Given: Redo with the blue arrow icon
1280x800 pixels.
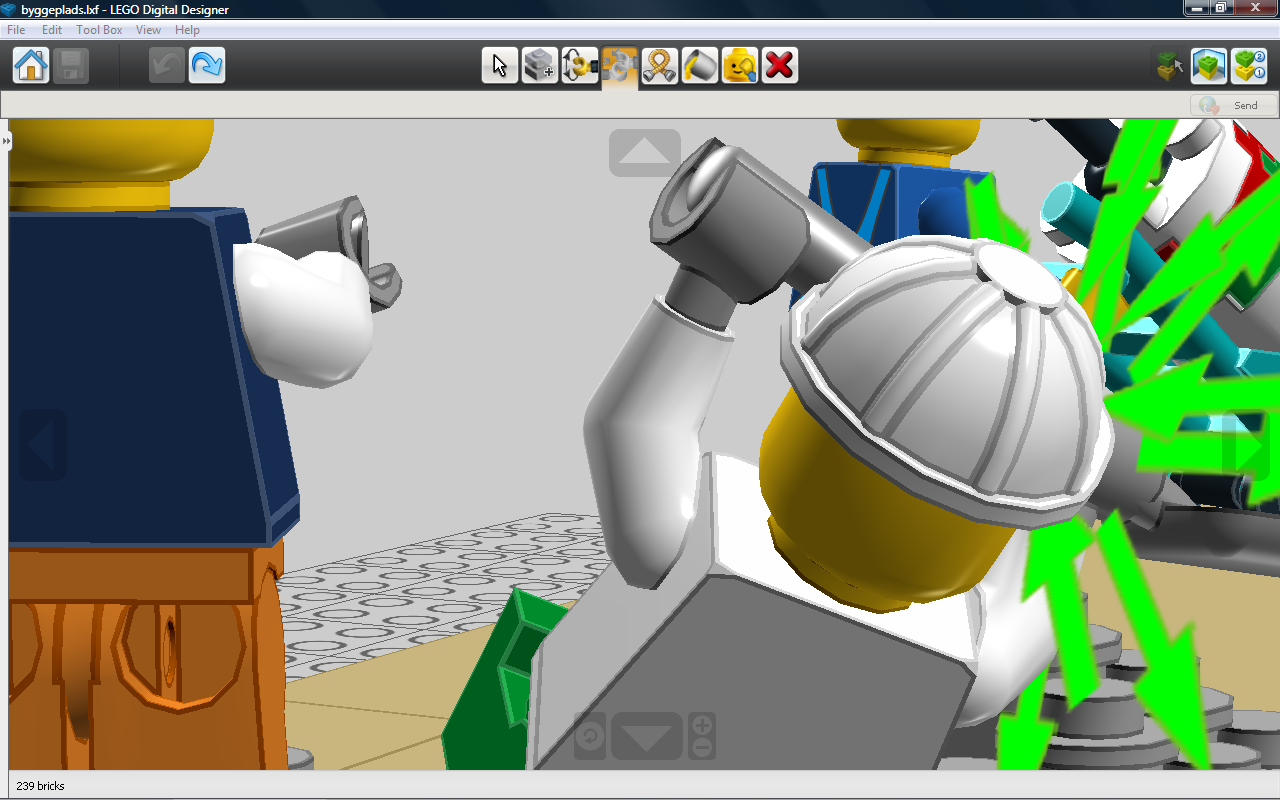Looking at the screenshot, I should tap(207, 66).
